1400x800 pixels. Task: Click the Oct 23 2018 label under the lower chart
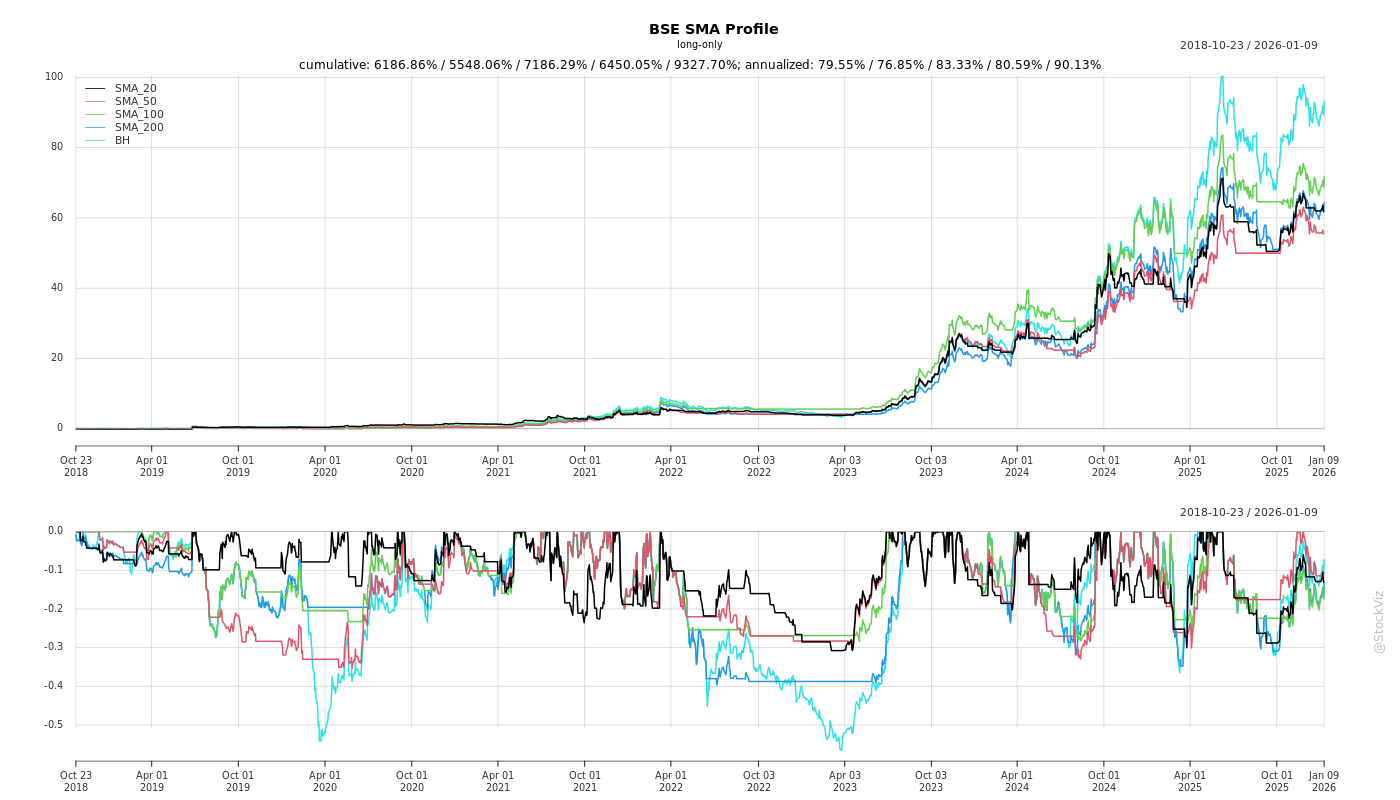(76, 781)
